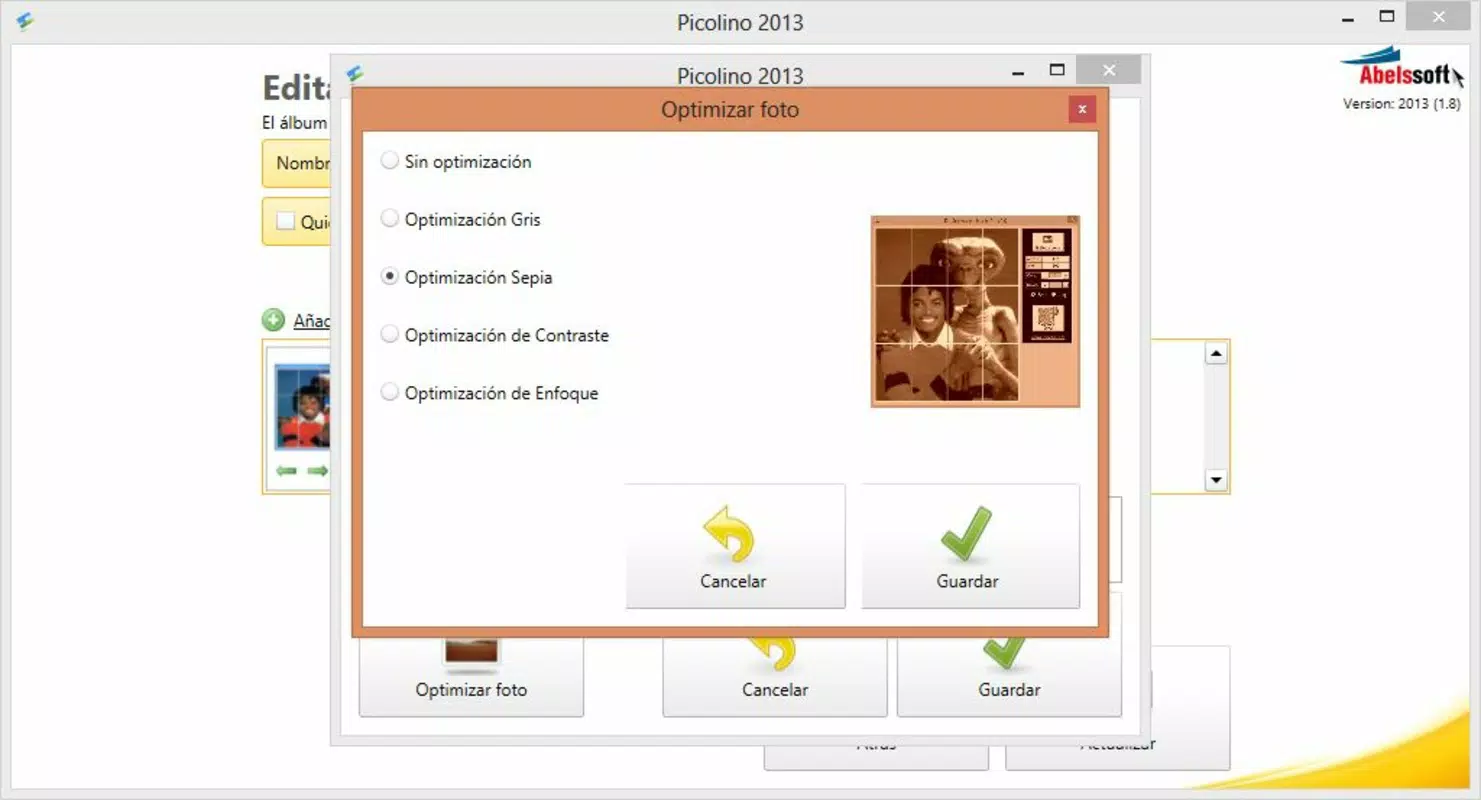
Task: Click the Picolino icon in the main title bar
Action: [x=25, y=21]
